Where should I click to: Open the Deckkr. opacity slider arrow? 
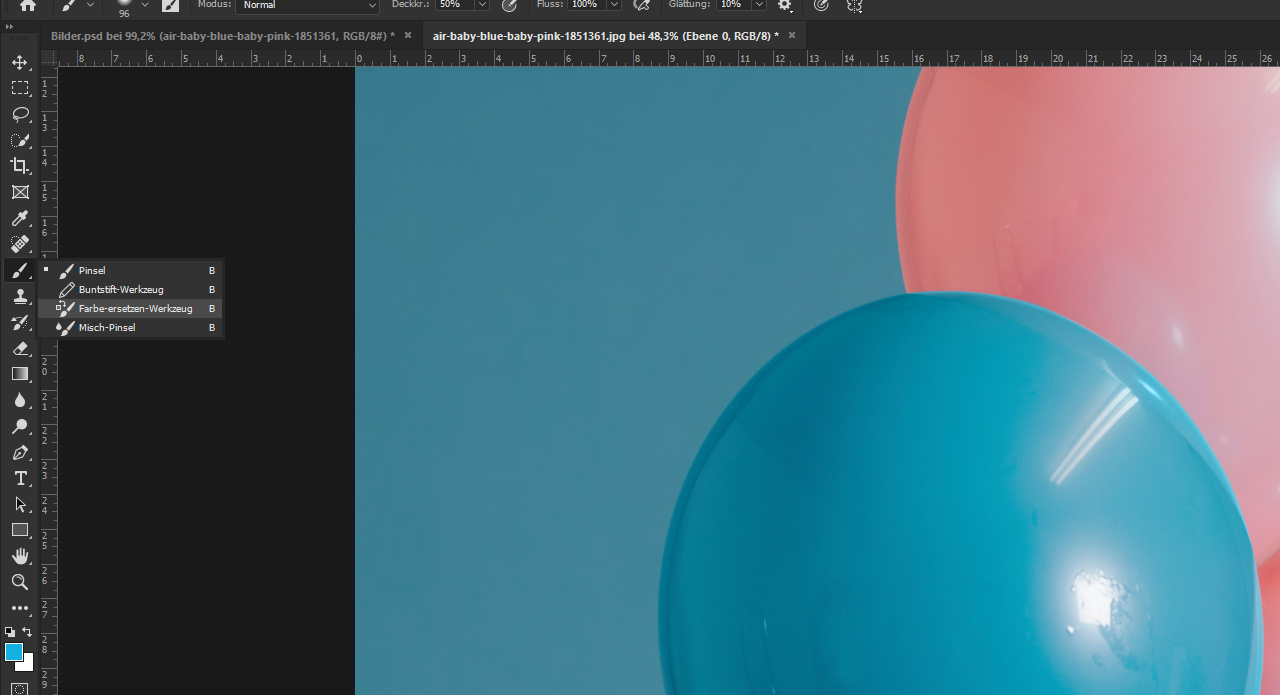(482, 5)
